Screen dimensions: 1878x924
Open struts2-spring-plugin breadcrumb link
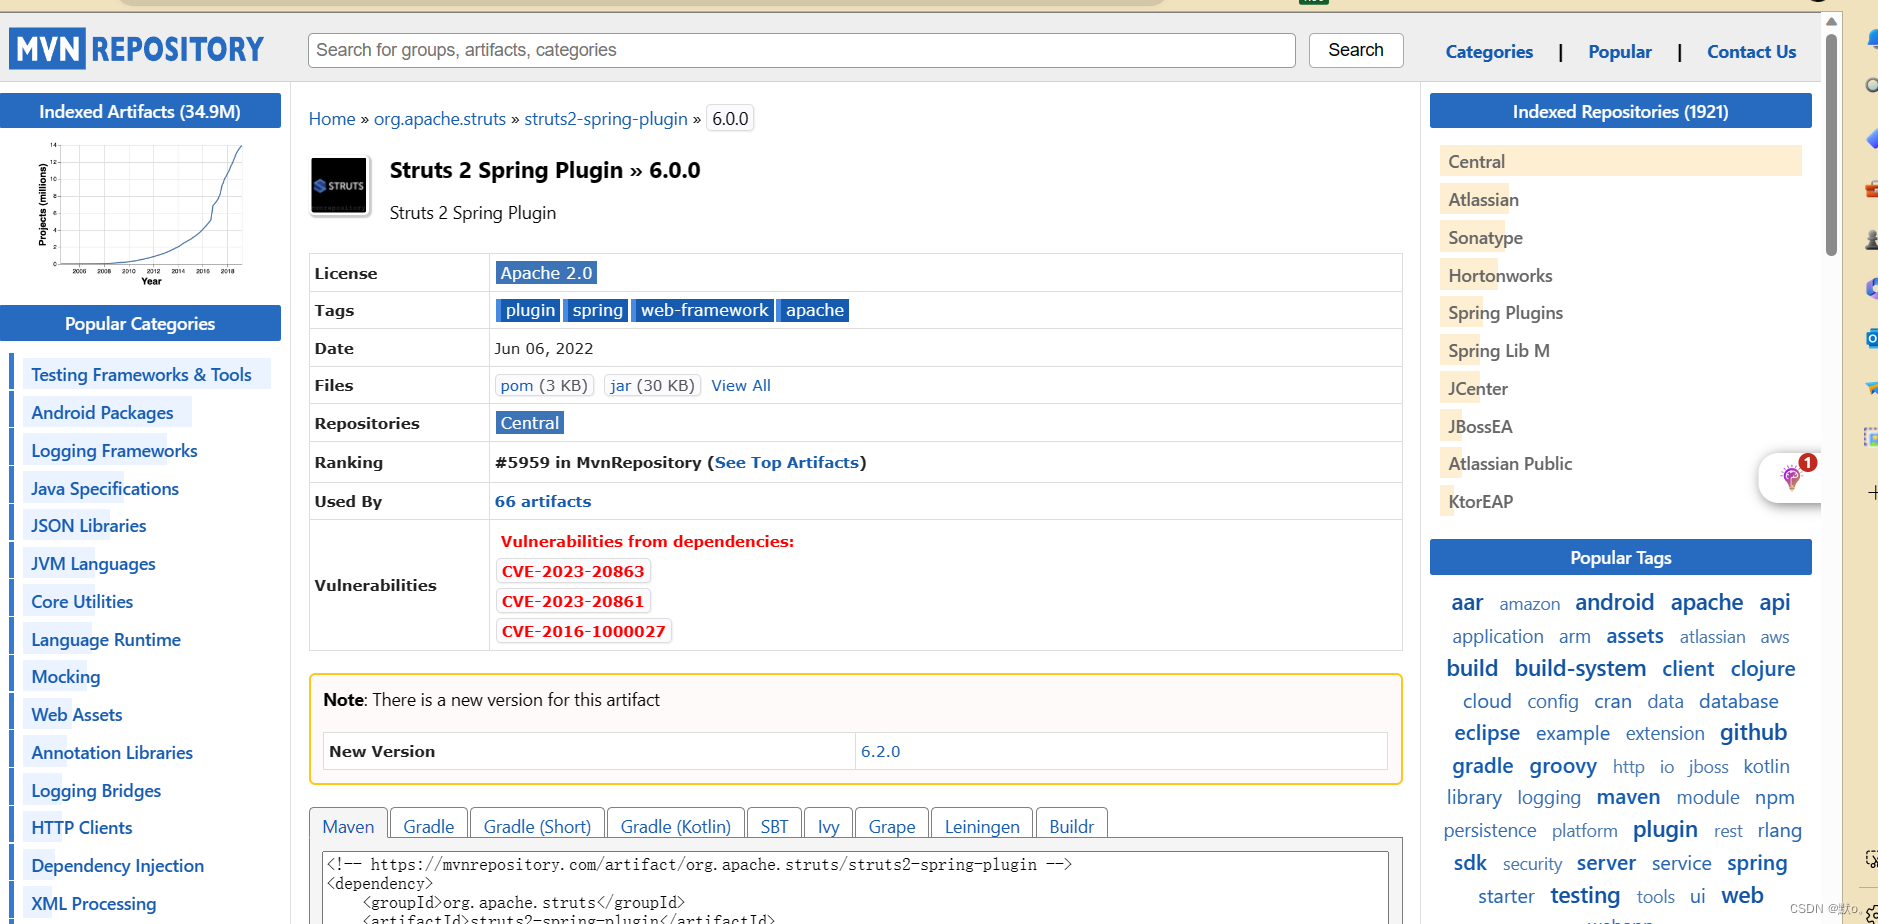(606, 119)
